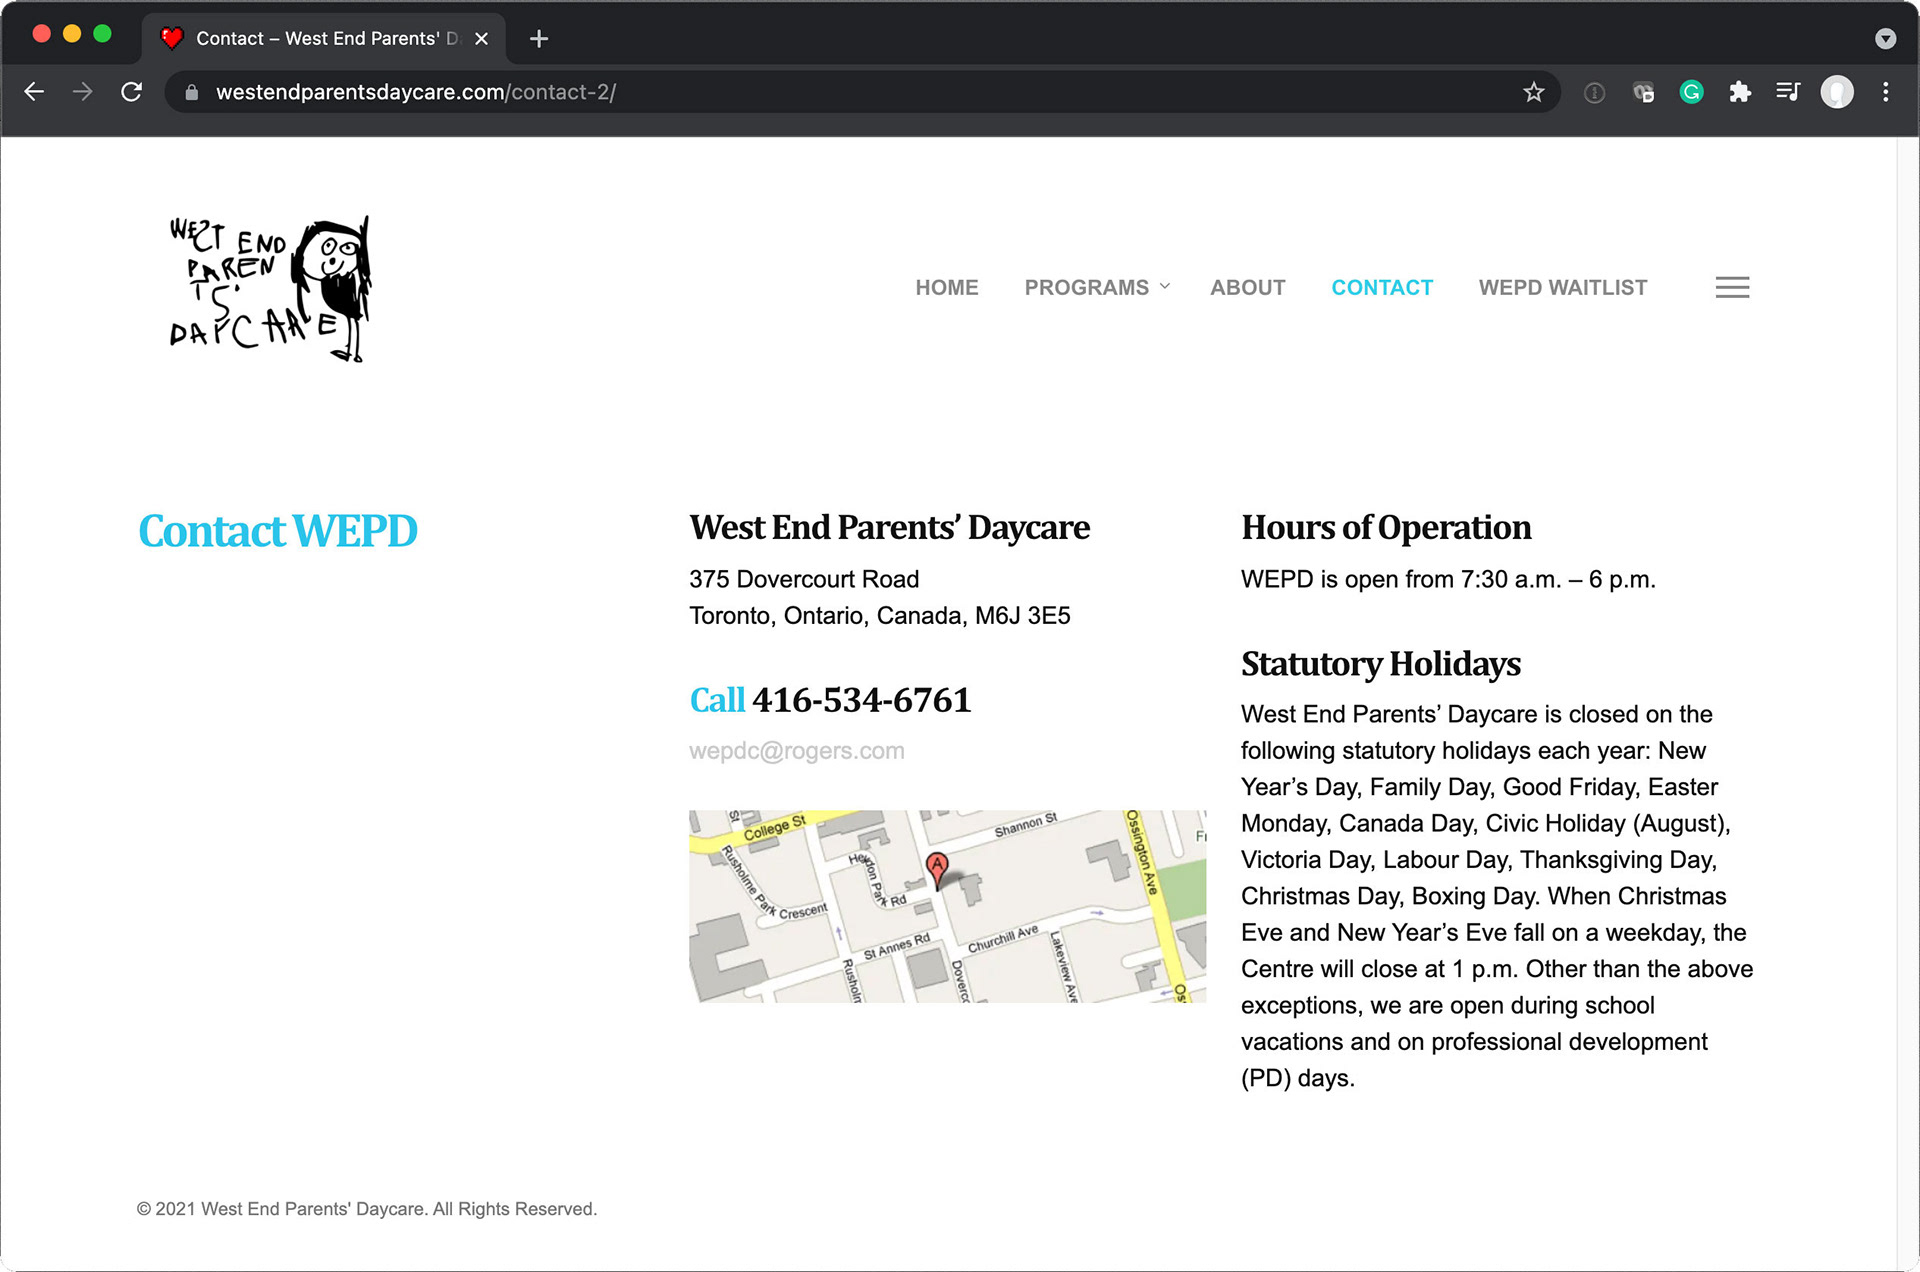This screenshot has width=1920, height=1272.
Task: Click the tab search down arrow
Action: (x=1885, y=39)
